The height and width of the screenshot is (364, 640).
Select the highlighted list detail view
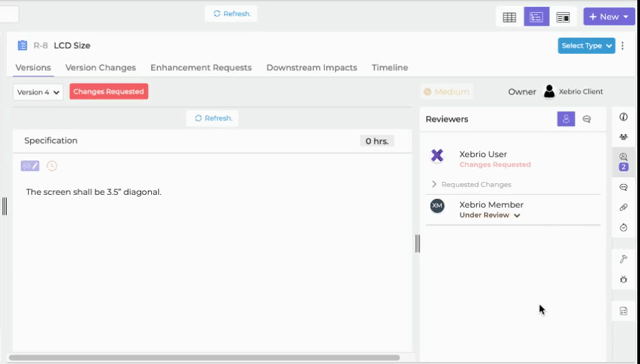click(536, 17)
